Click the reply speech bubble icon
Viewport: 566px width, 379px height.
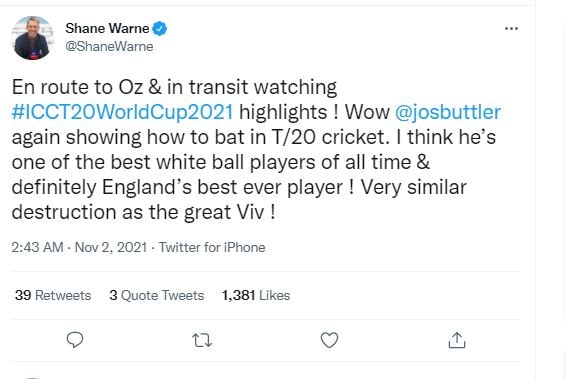(x=75, y=340)
